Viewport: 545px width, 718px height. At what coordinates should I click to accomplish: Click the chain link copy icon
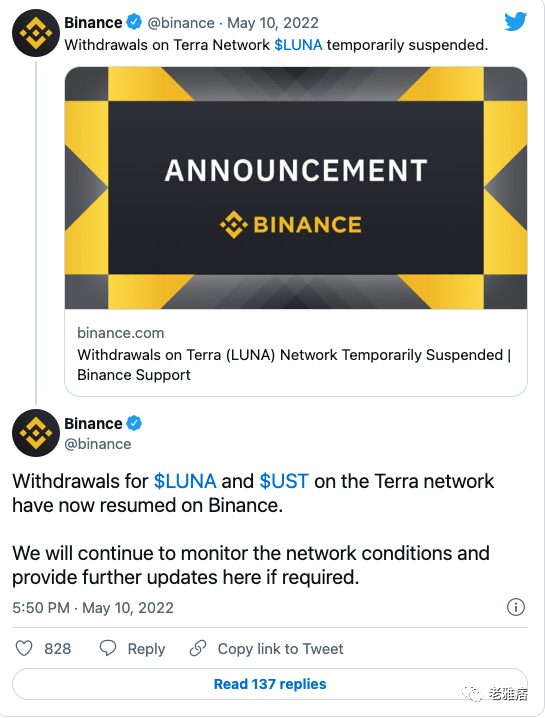tap(198, 648)
